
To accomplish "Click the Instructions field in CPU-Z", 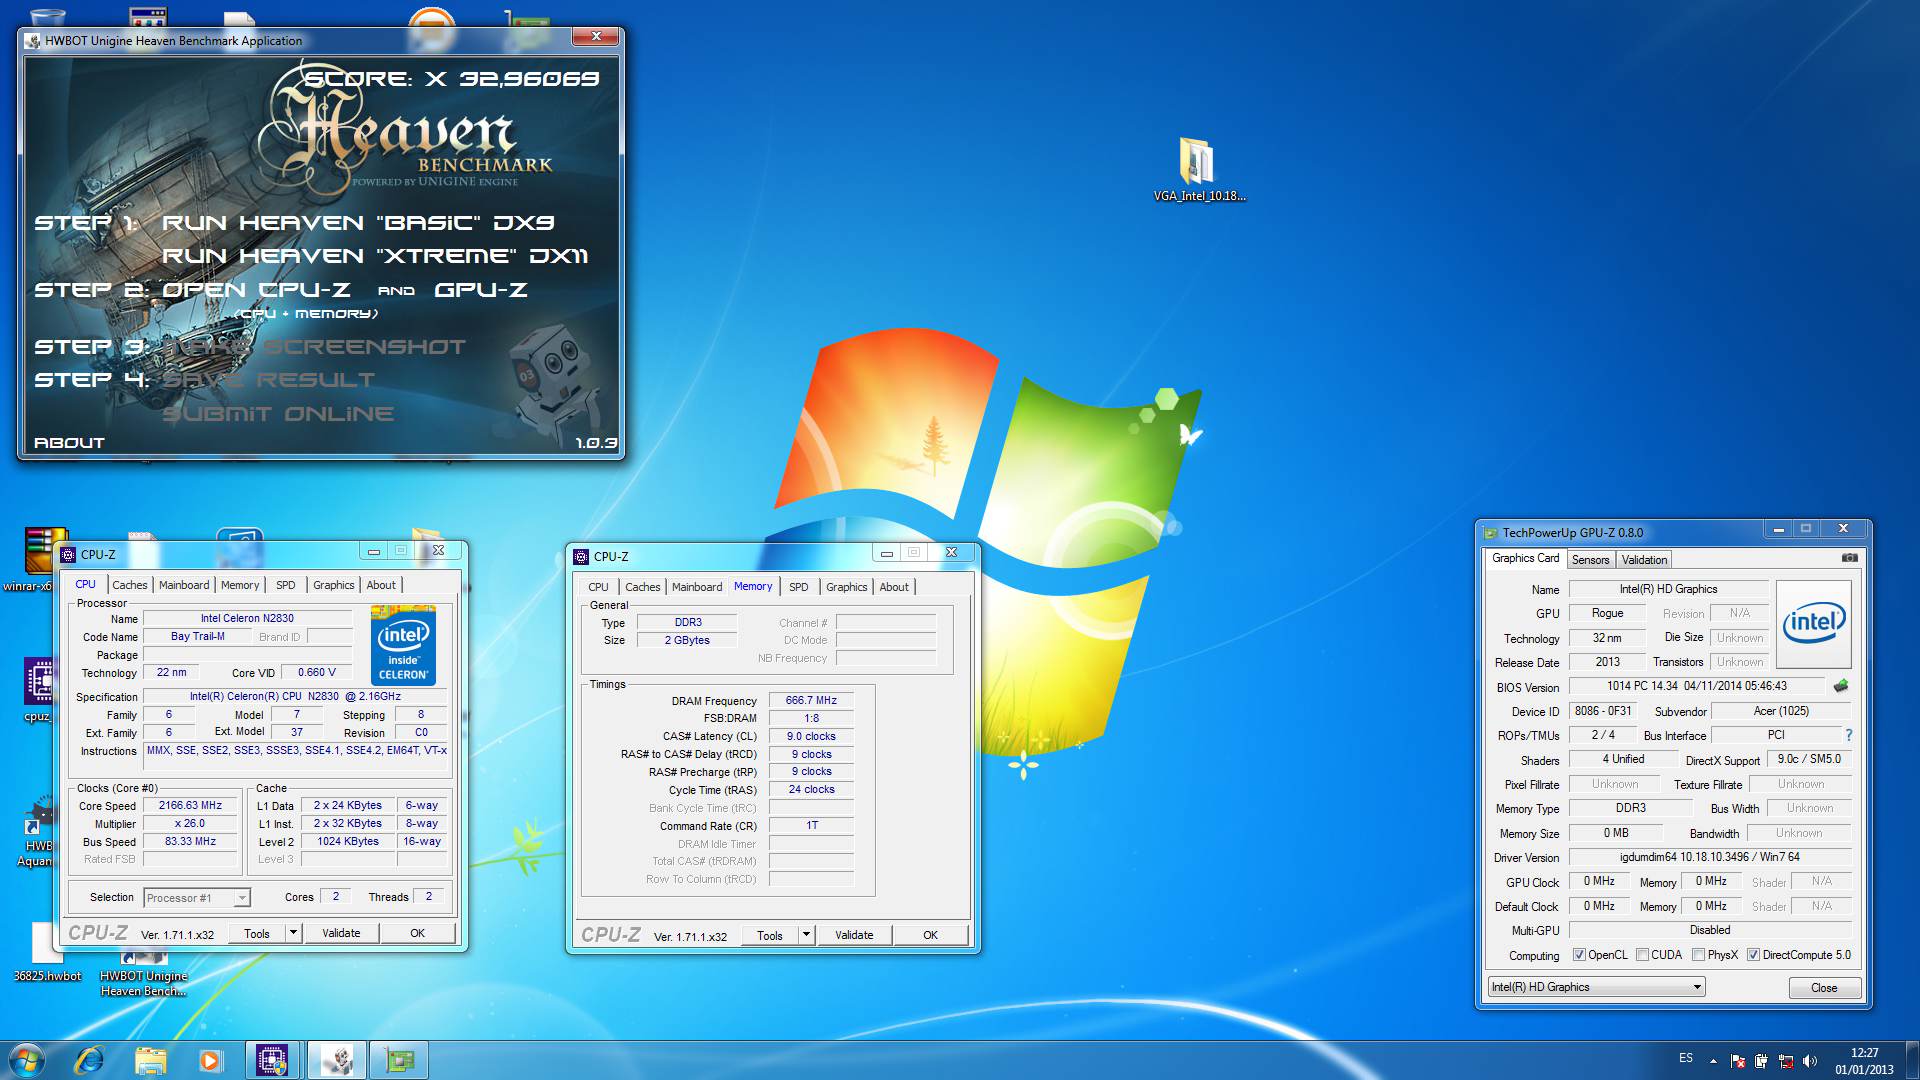I will [297, 758].
